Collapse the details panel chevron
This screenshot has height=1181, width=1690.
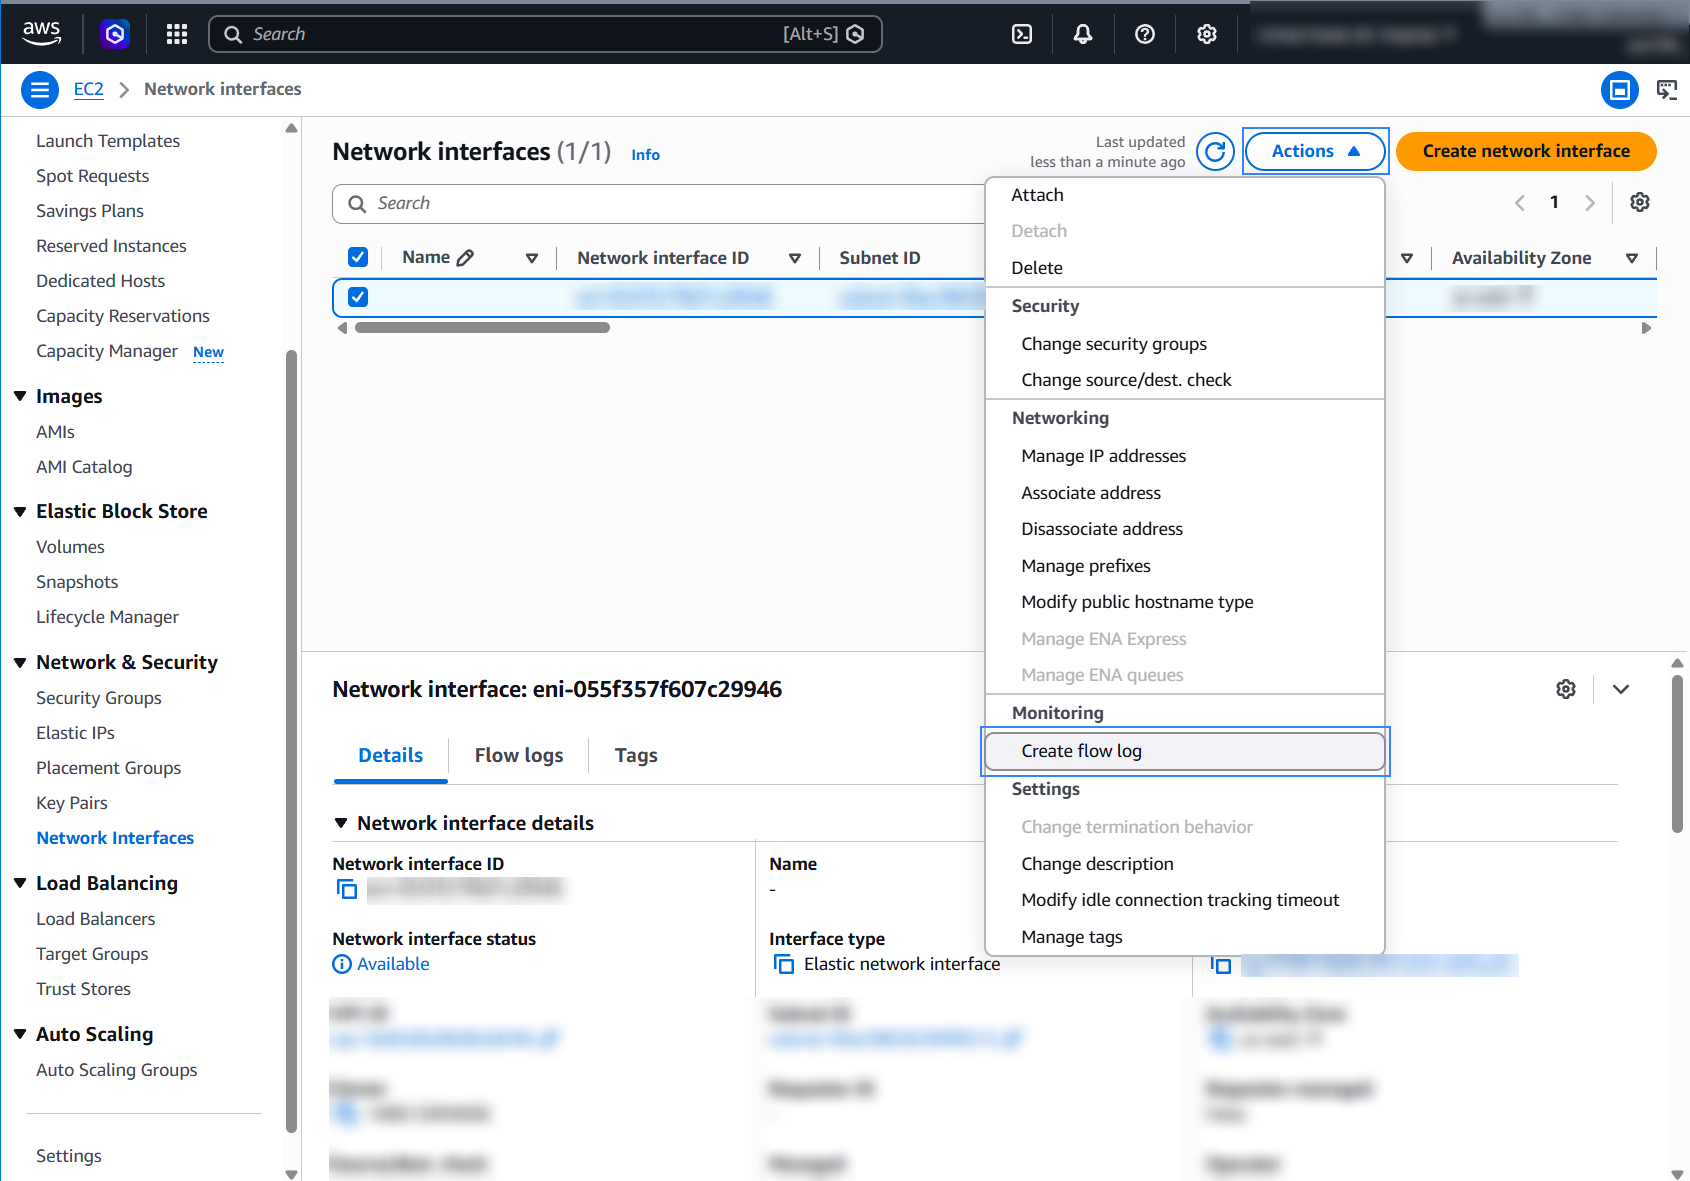tap(1621, 689)
